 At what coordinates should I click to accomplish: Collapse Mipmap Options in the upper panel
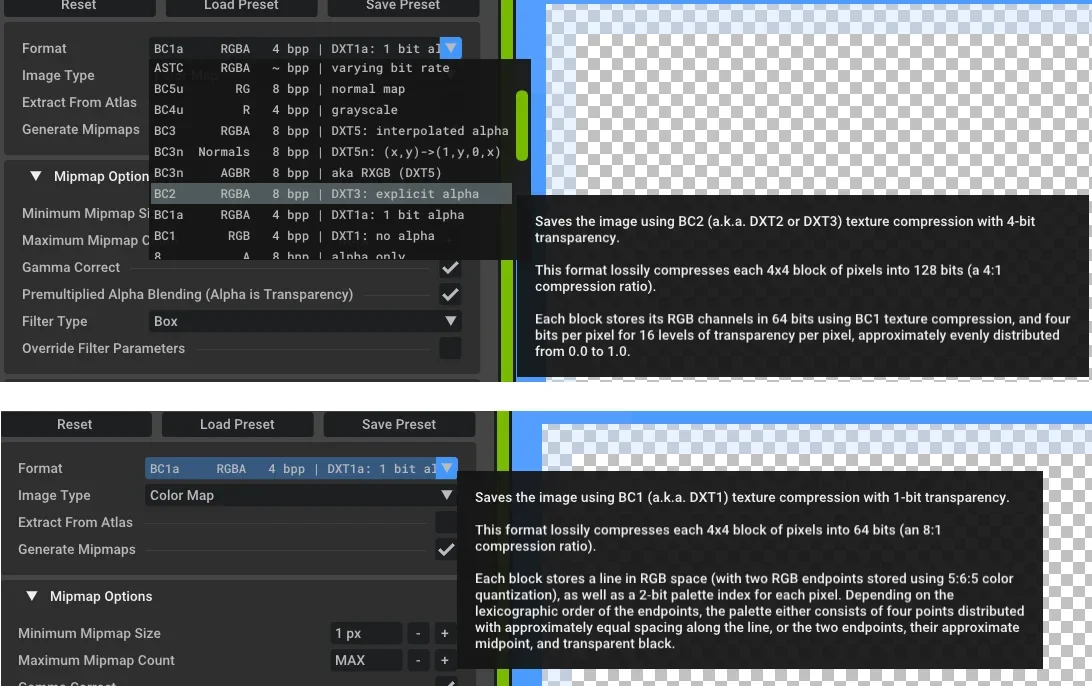[x=36, y=176]
